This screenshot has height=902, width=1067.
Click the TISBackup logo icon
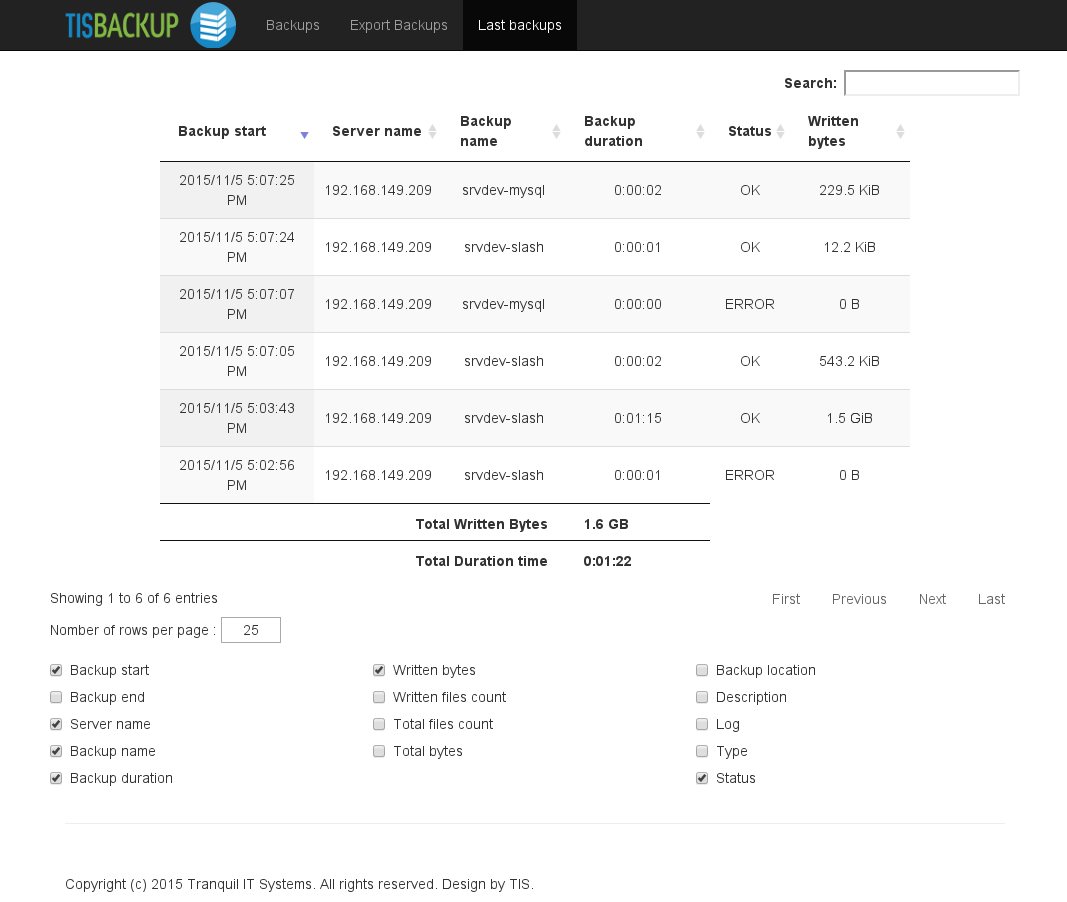(213, 25)
